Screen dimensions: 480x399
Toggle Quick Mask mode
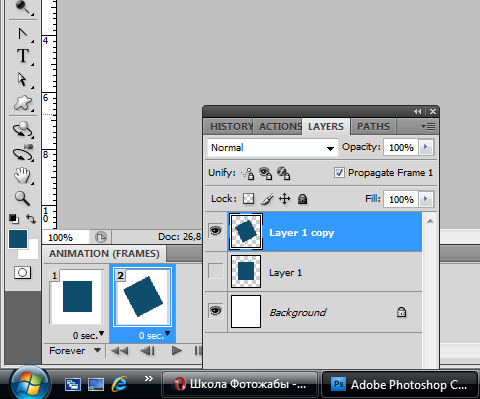pyautogui.click(x=22, y=272)
